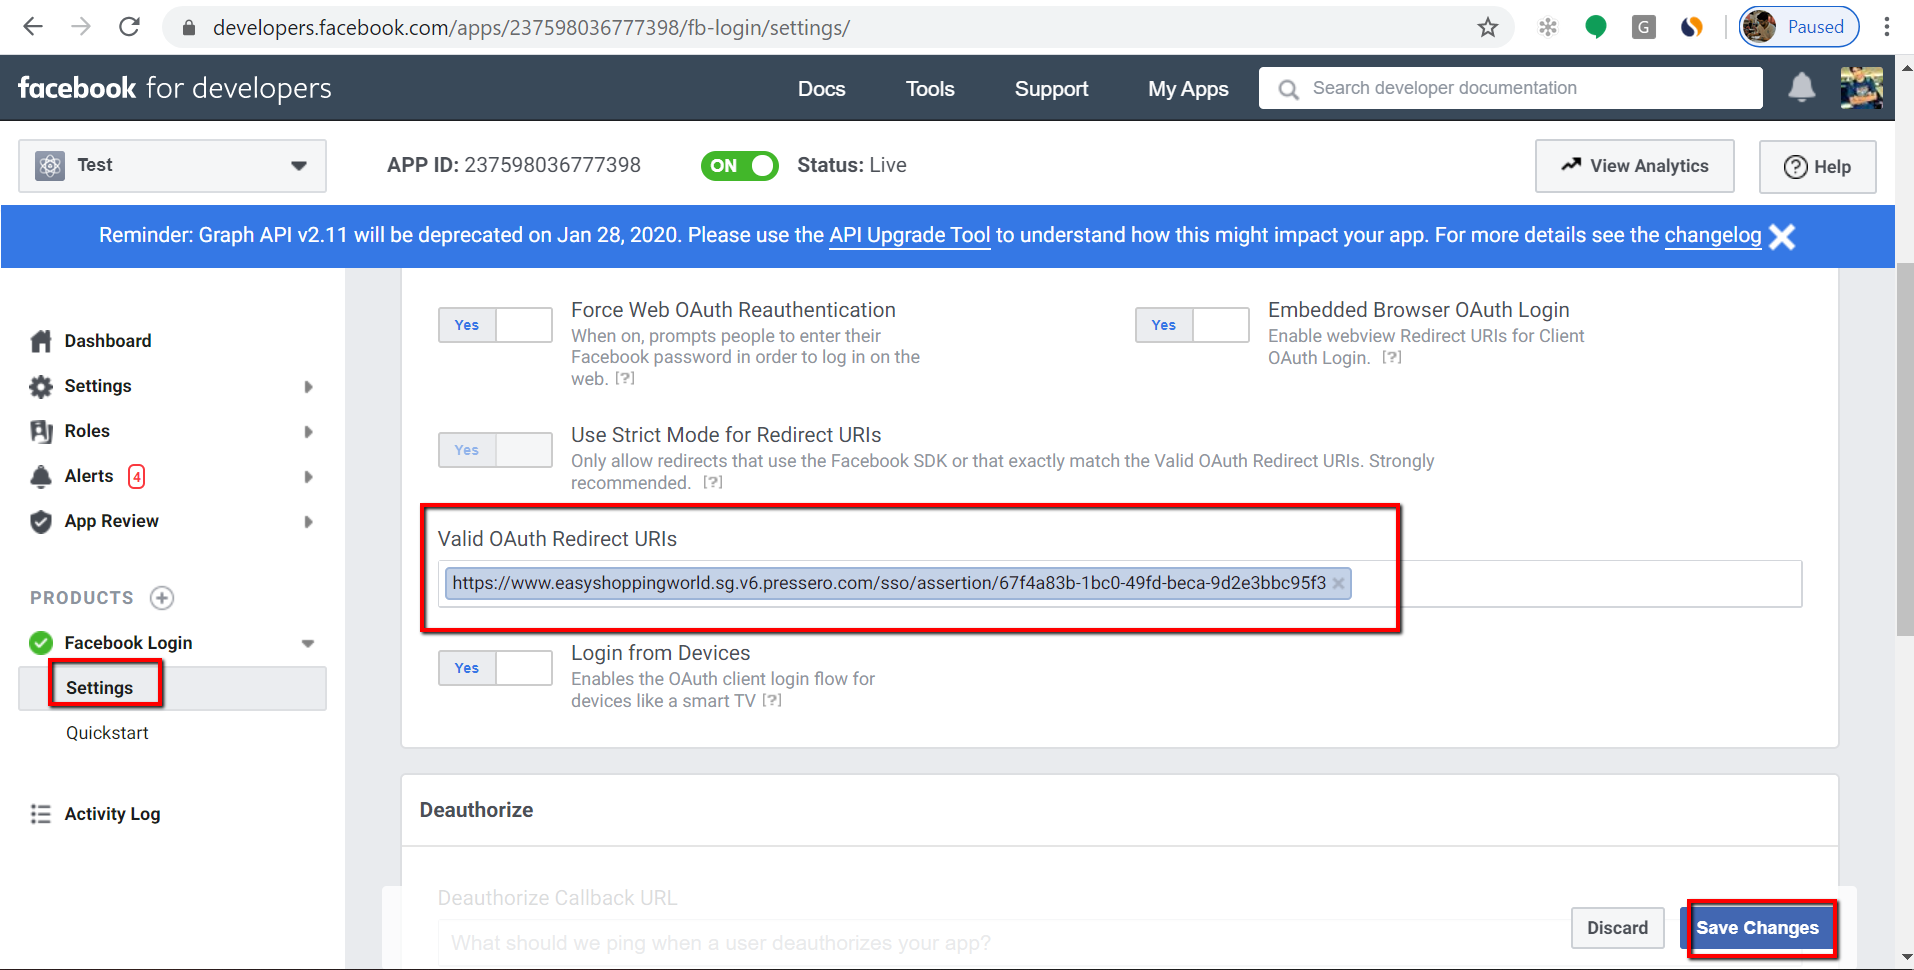Collapse the Facebook Login product arrow
Screen dimensions: 1914x970
coord(308,644)
